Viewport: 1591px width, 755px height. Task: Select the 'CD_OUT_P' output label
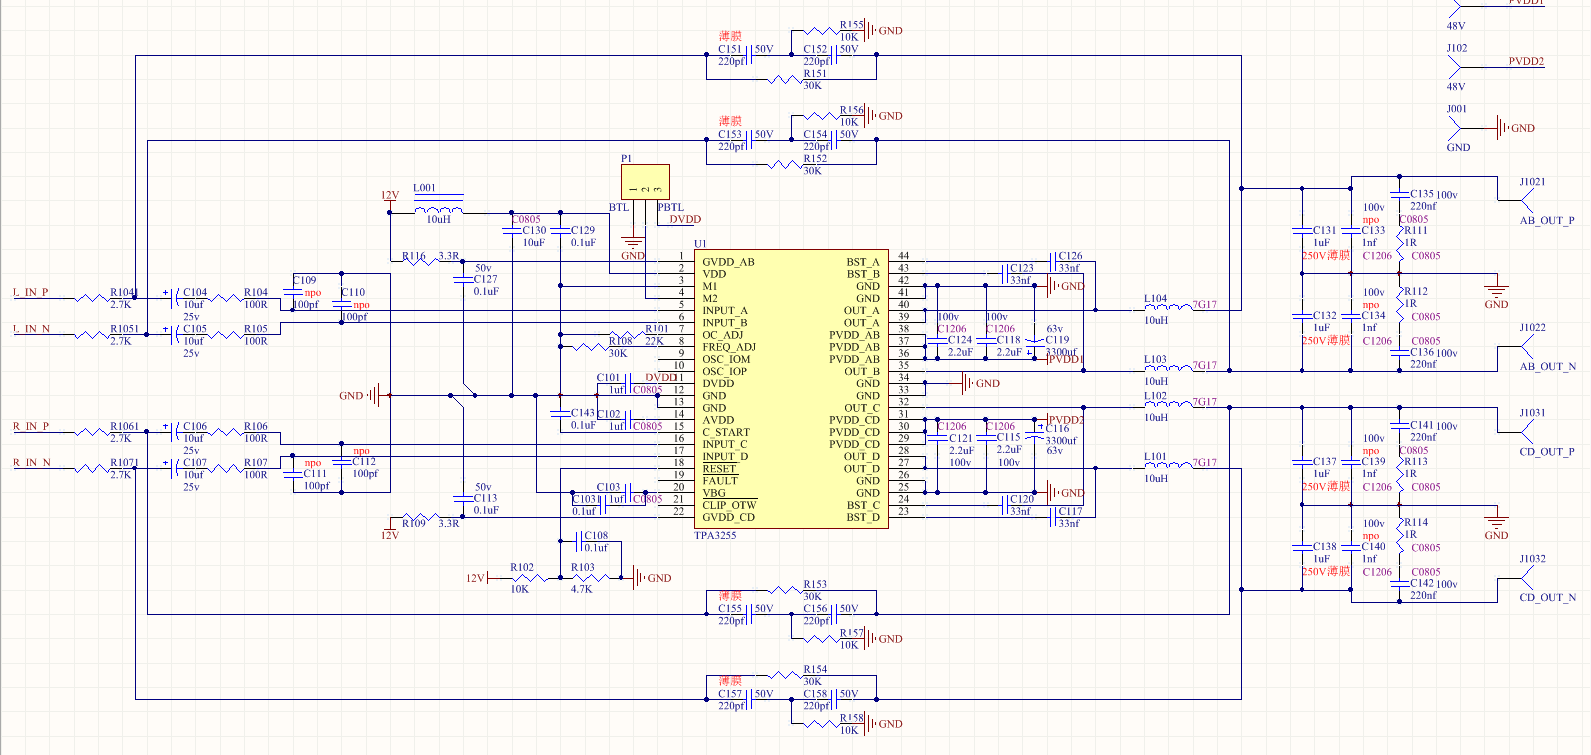click(1547, 452)
